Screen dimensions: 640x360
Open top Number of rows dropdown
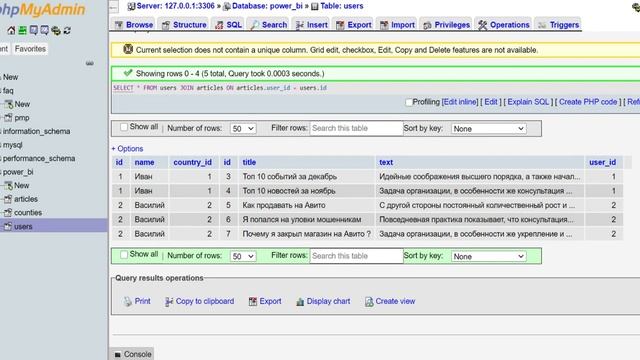243,129
